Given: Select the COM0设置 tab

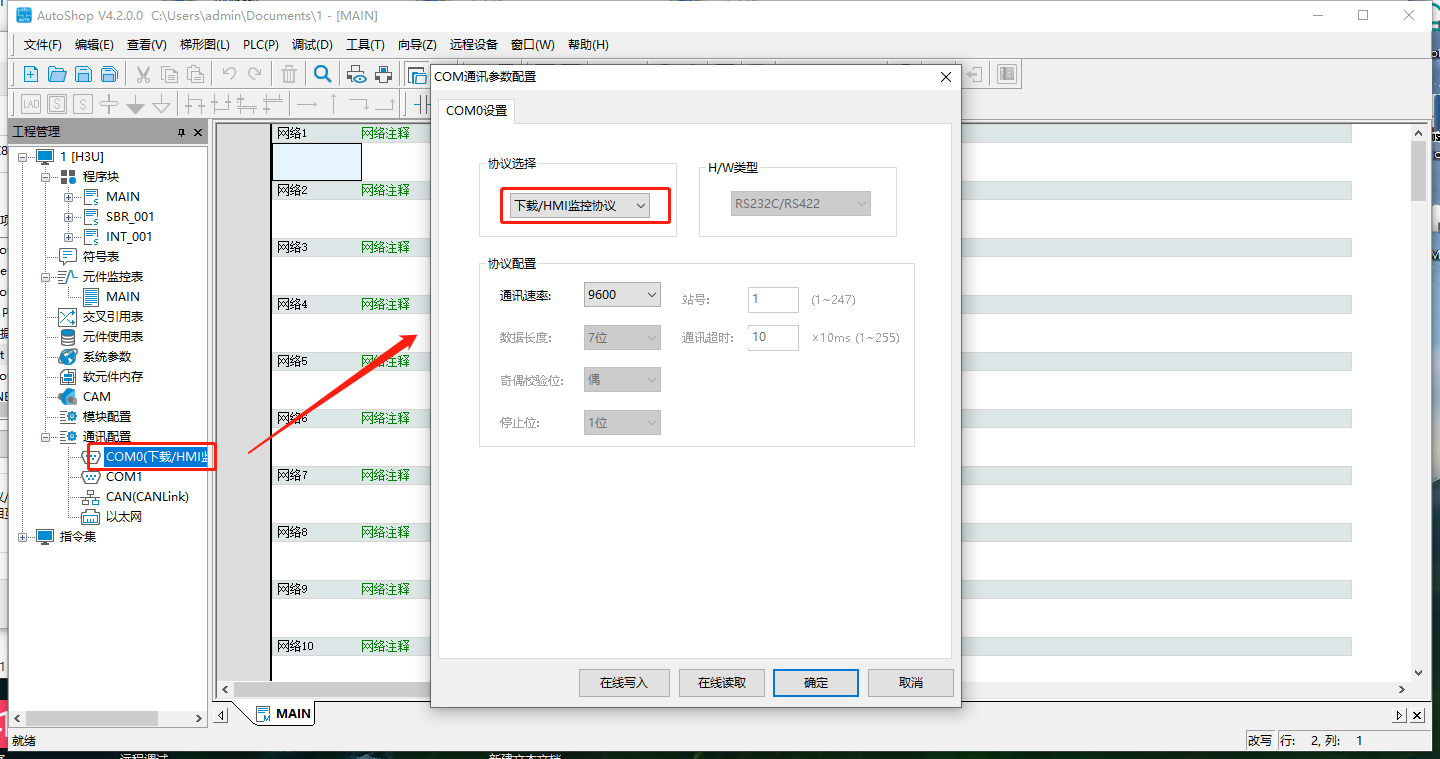Looking at the screenshot, I should [476, 111].
